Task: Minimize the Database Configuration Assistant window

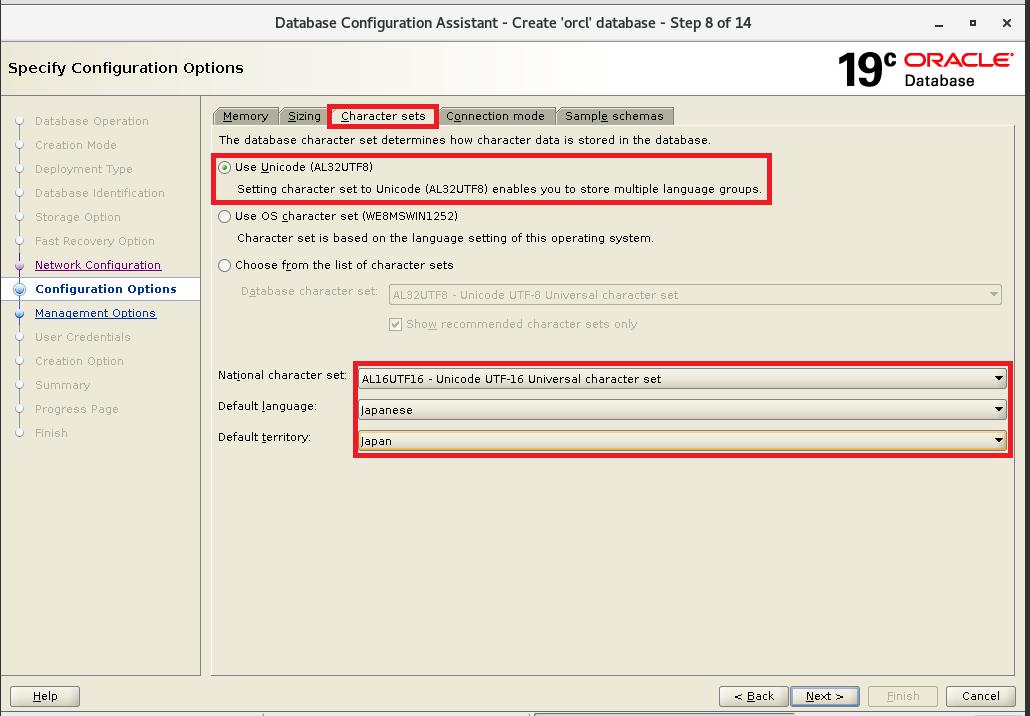Action: tap(939, 24)
